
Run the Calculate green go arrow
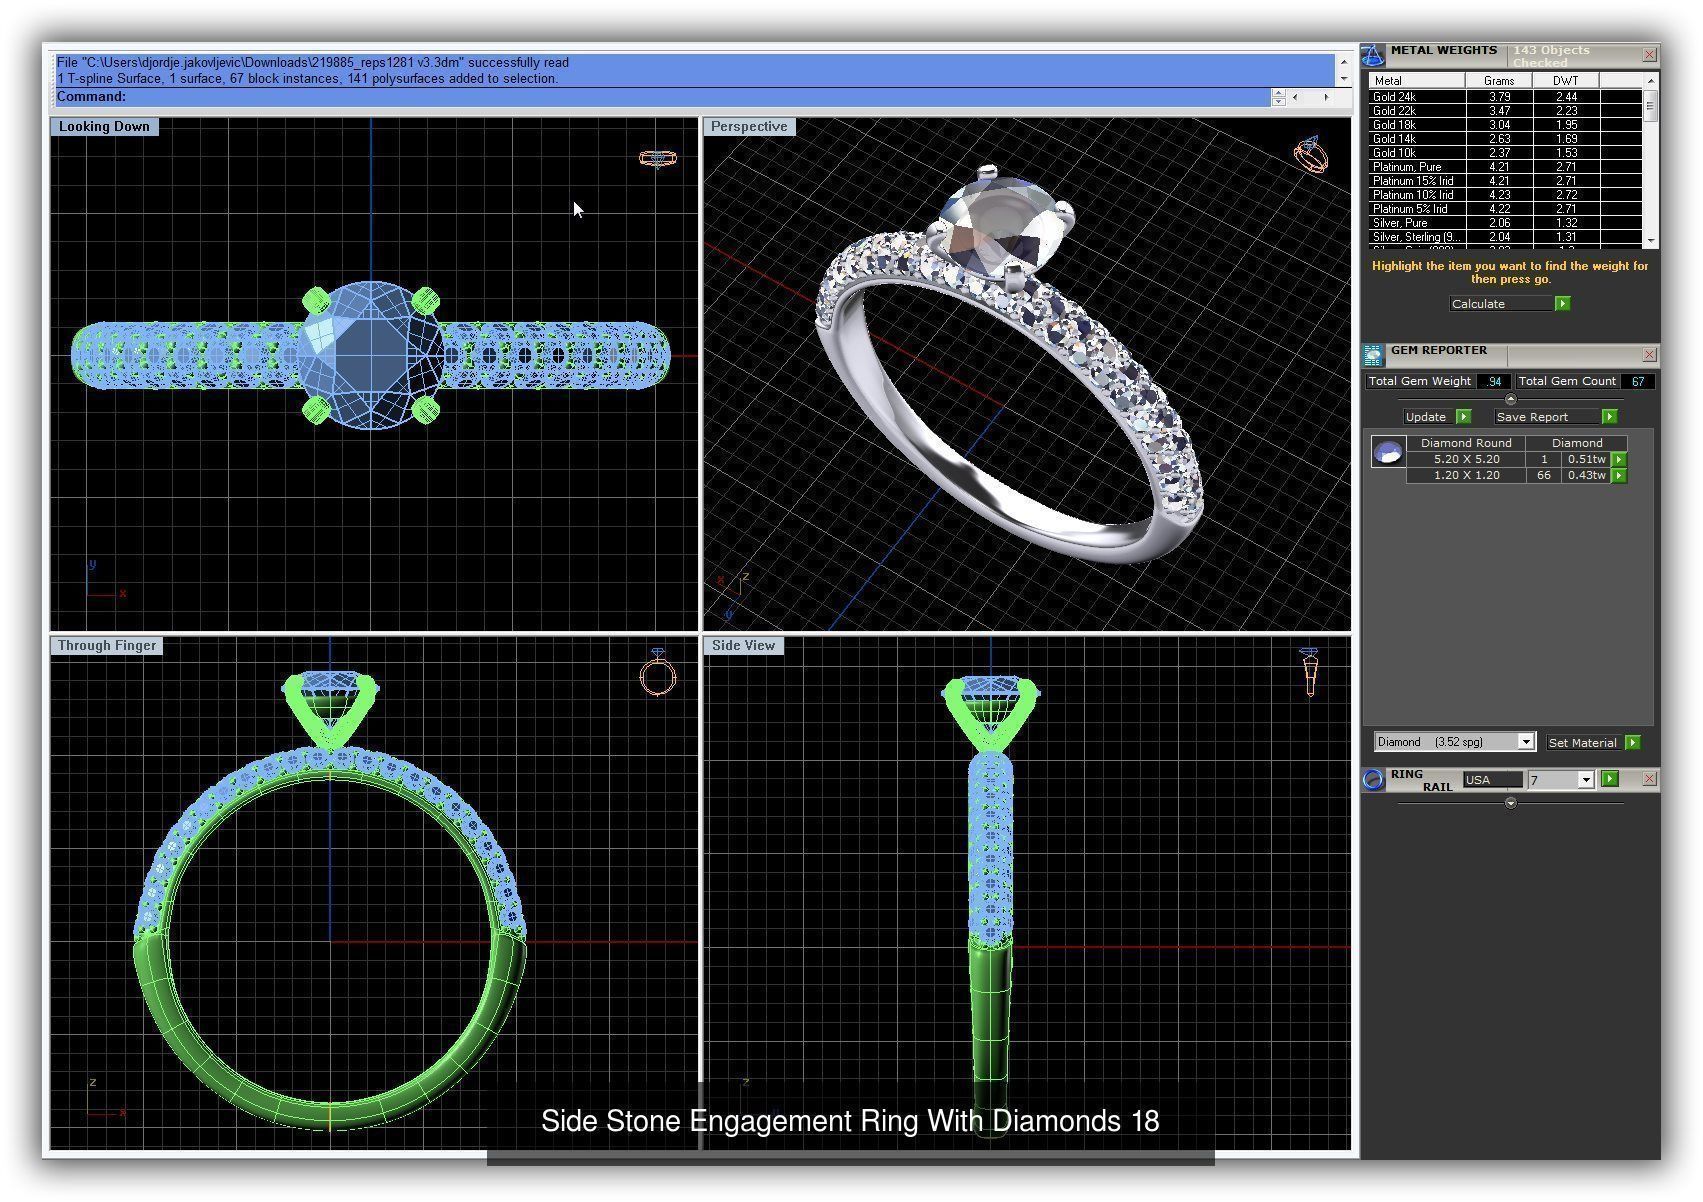point(1563,304)
